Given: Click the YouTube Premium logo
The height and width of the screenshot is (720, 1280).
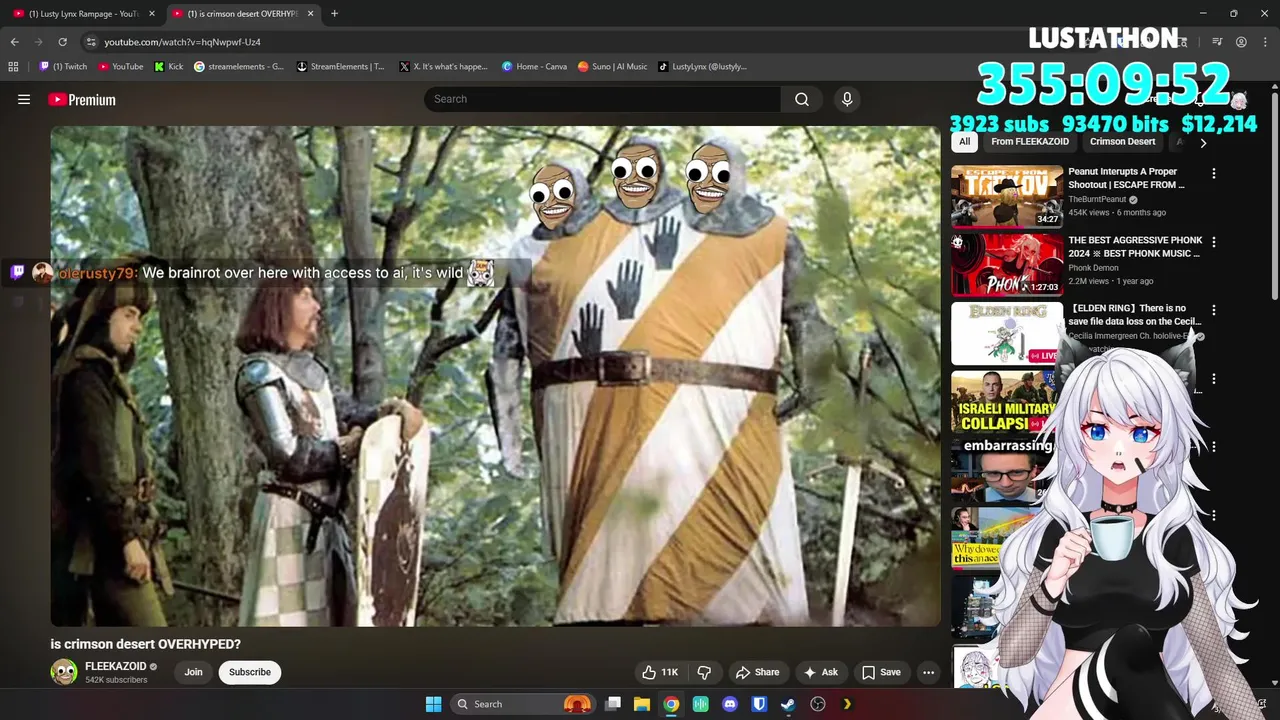Looking at the screenshot, I should 82,100.
